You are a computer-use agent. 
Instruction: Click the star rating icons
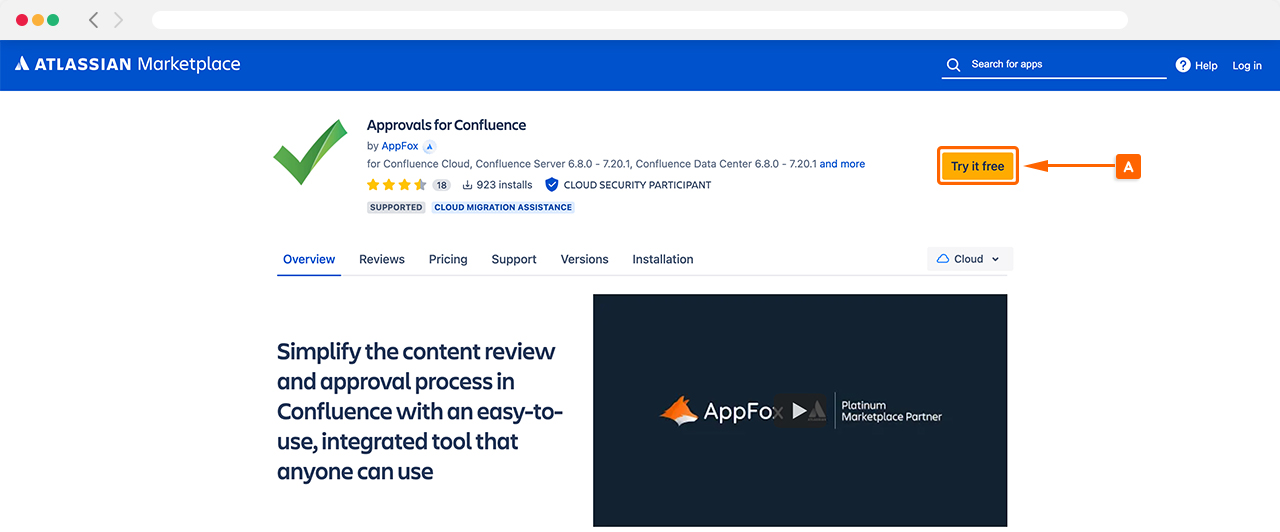(396, 185)
